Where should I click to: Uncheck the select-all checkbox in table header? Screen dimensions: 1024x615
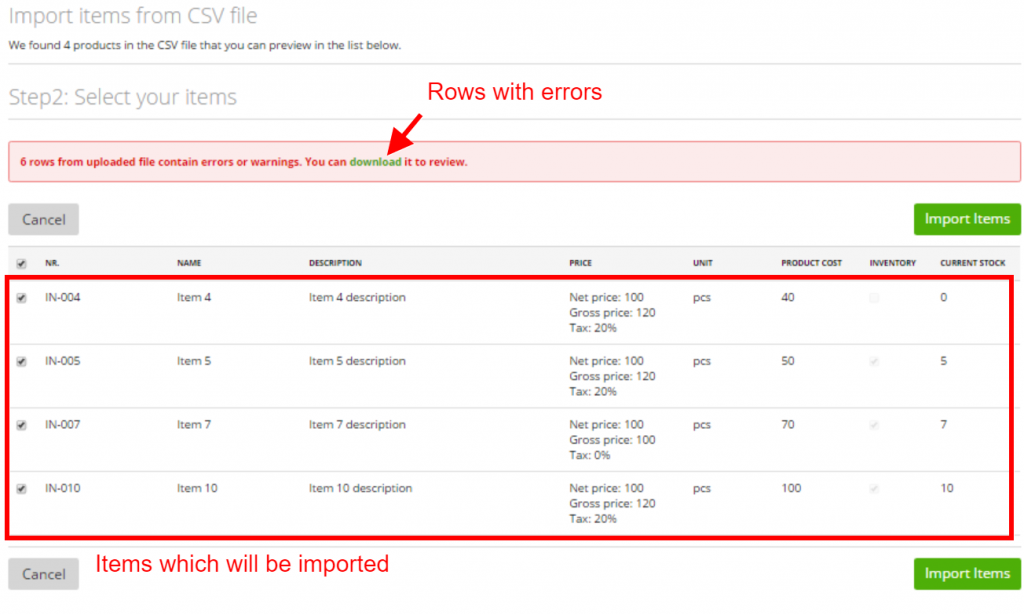(21, 262)
